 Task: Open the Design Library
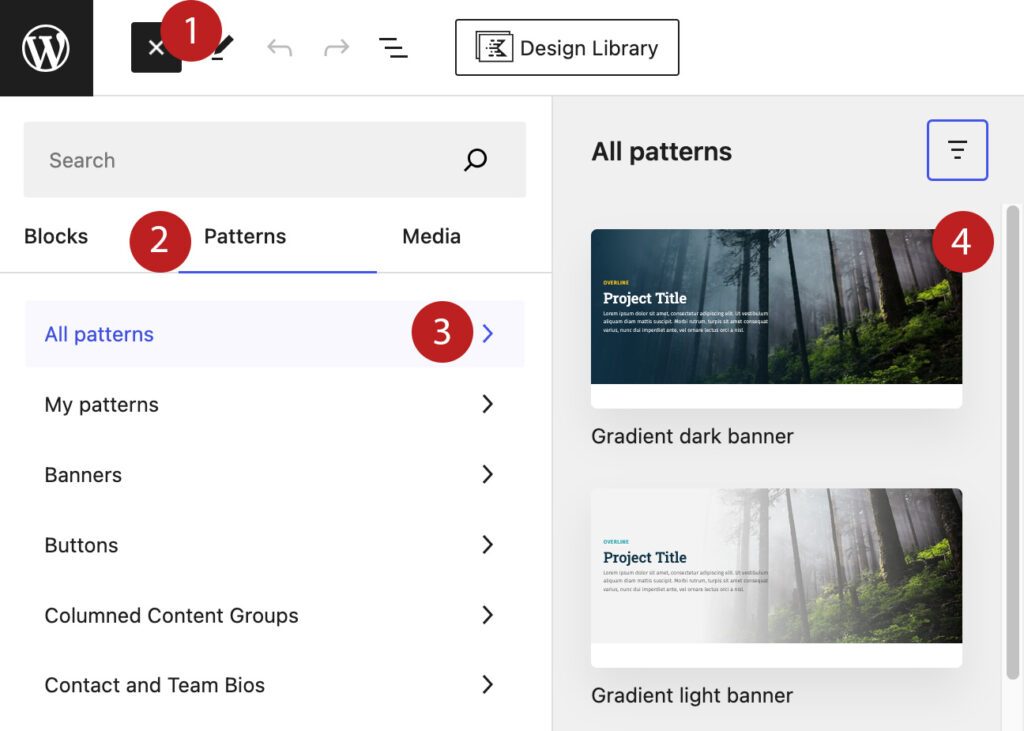(x=567, y=48)
